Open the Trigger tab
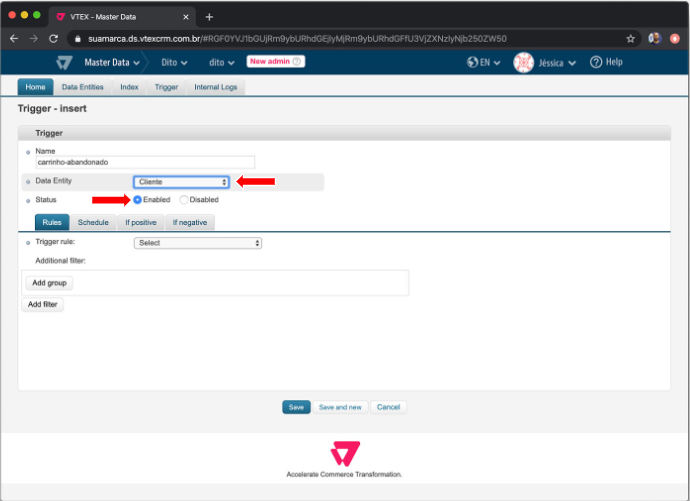Viewport: 690px width, 501px height. (x=166, y=87)
